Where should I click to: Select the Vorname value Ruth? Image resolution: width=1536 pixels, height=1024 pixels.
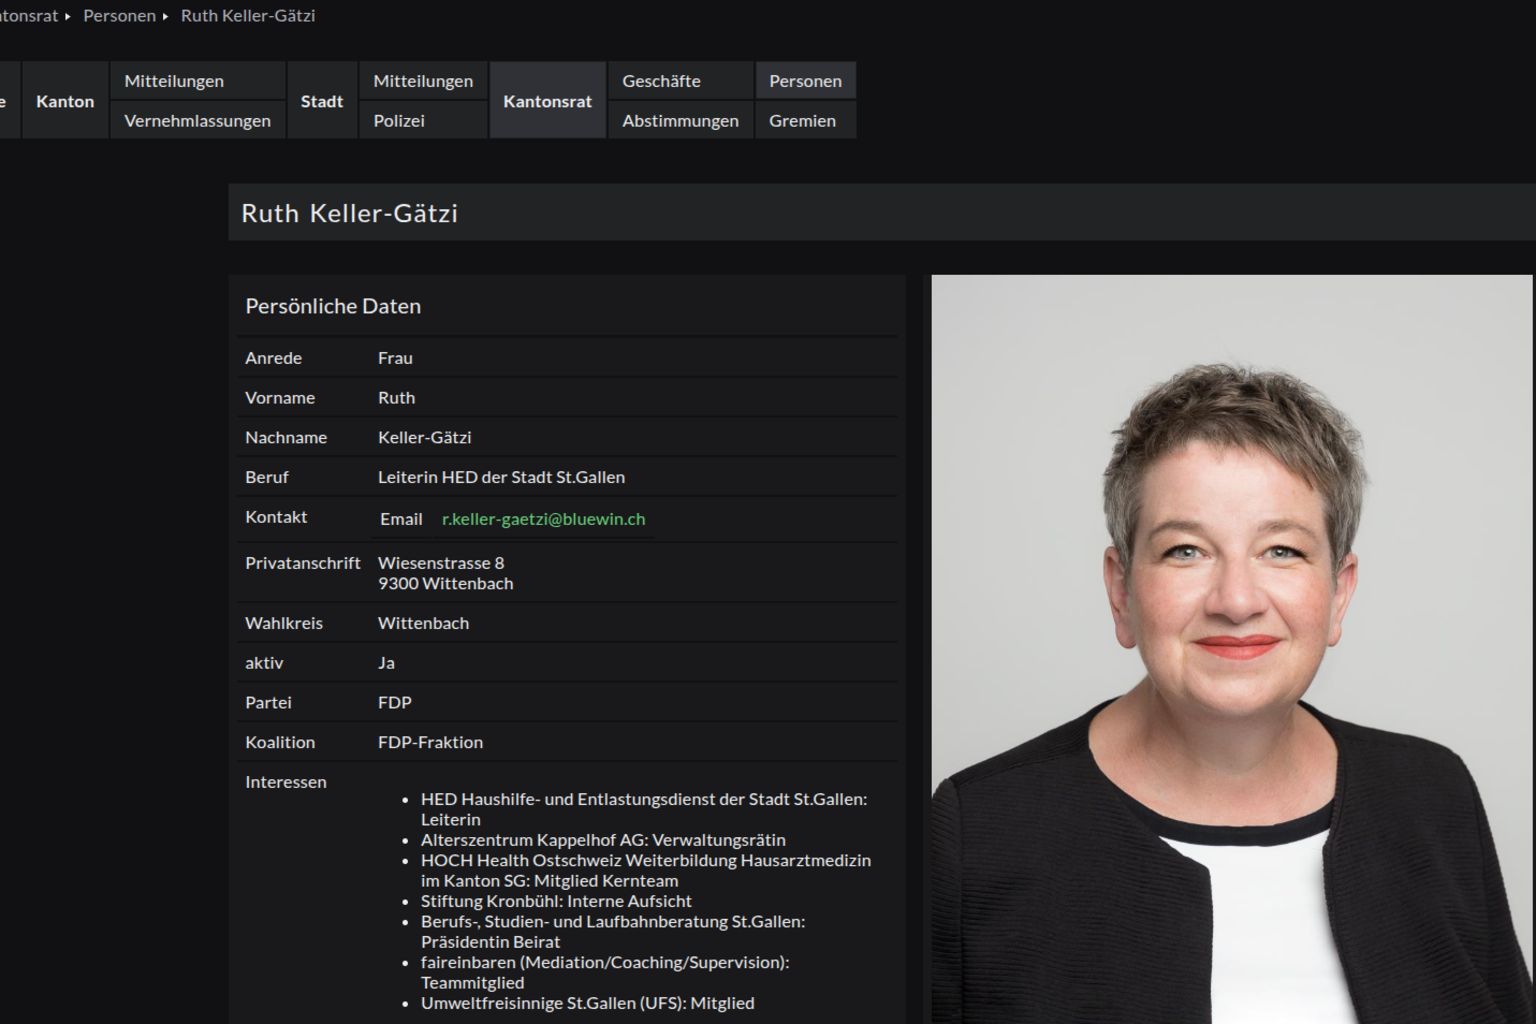[396, 398]
